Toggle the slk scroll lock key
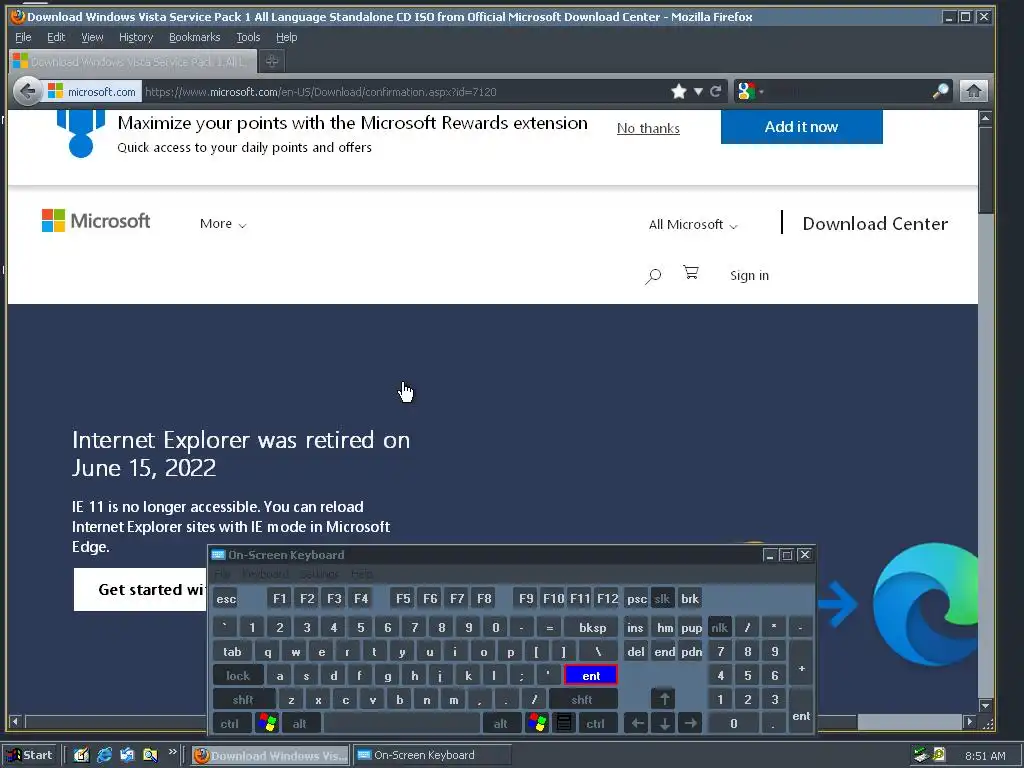This screenshot has height=768, width=1024. [x=662, y=598]
